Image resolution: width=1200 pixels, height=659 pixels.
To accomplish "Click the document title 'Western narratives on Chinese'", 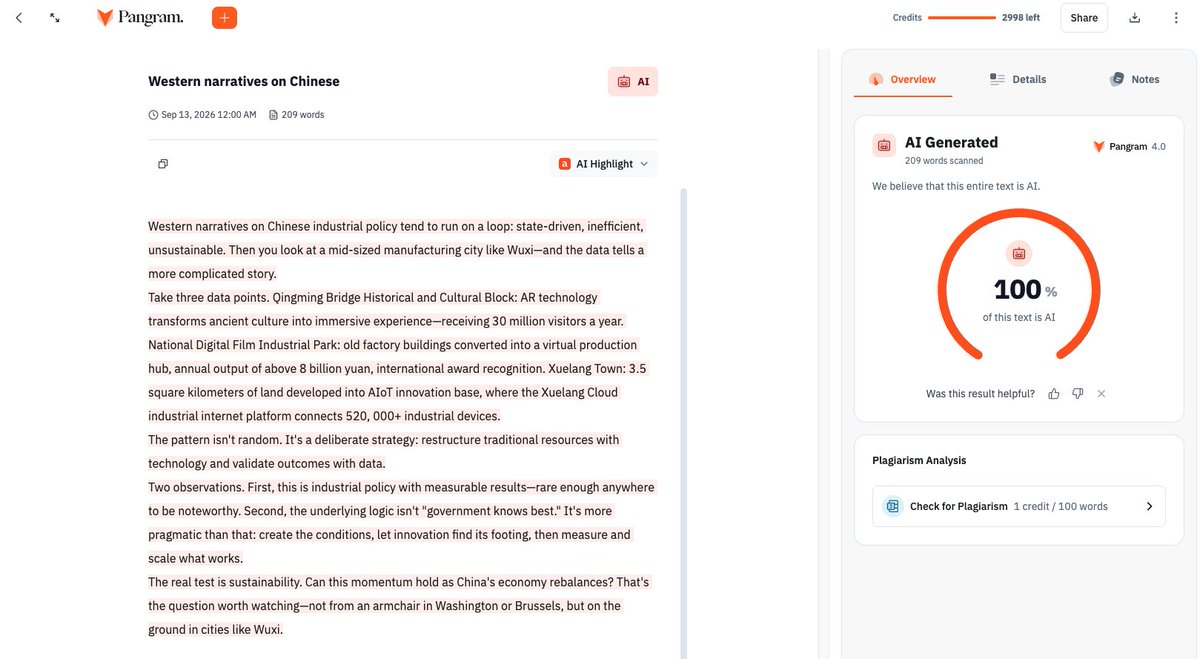I will pyautogui.click(x=244, y=81).
